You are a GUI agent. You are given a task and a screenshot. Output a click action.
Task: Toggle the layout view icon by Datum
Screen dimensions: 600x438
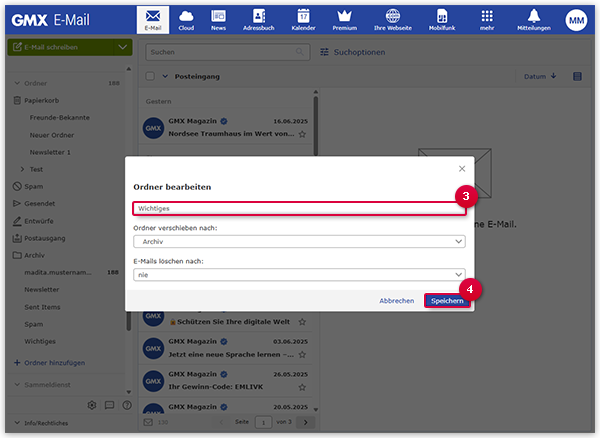coord(577,76)
